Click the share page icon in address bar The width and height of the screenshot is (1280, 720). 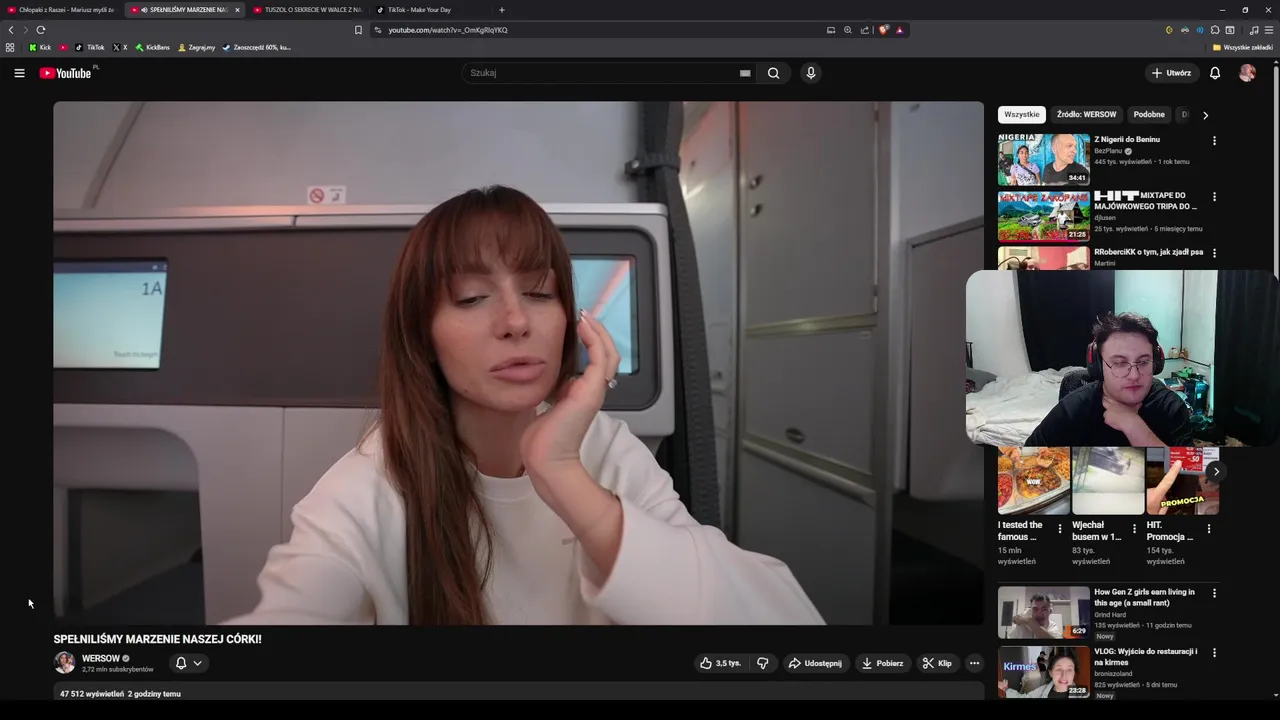[865, 30]
